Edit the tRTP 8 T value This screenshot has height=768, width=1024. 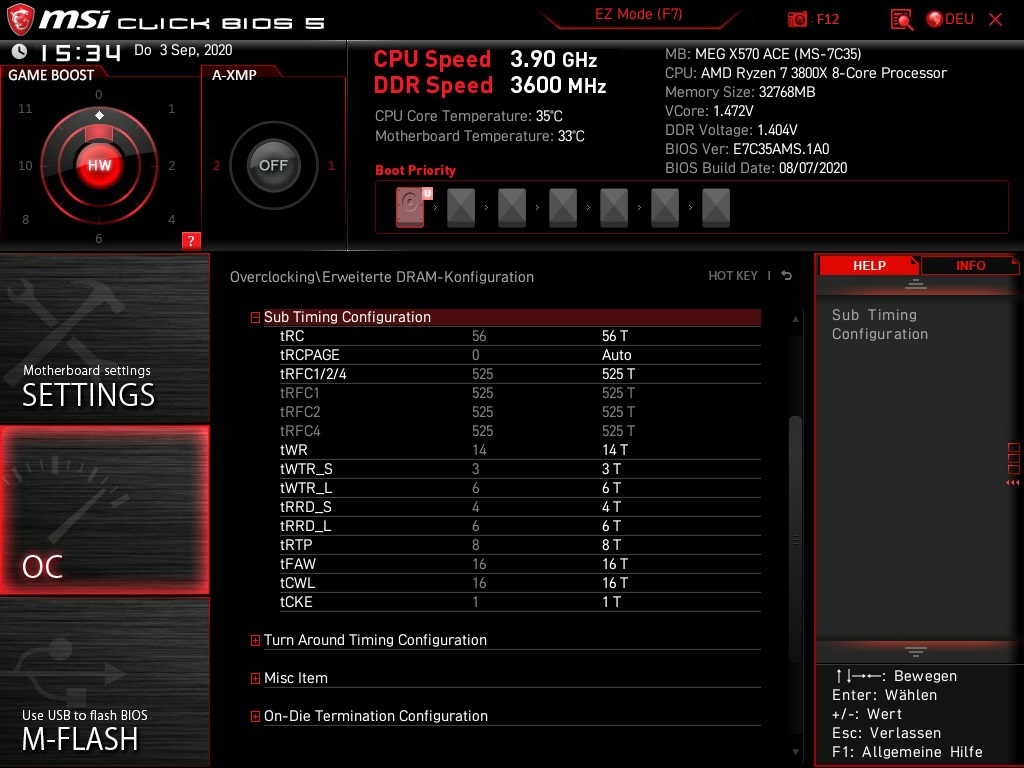point(611,545)
